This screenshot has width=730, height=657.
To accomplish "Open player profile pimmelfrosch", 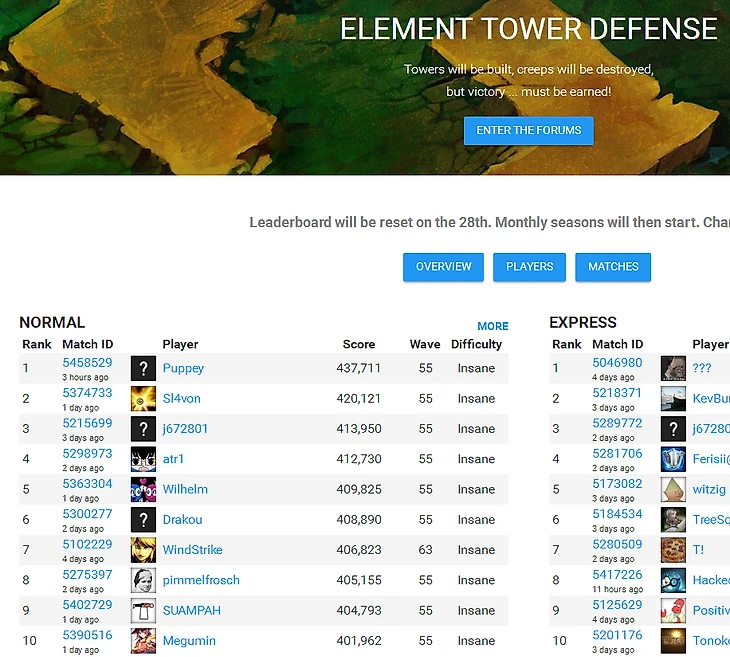I will pos(201,580).
